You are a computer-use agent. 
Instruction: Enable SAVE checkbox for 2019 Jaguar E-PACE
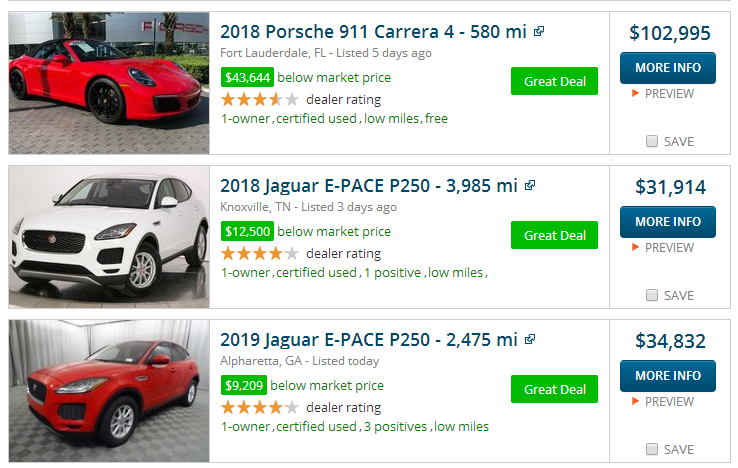pyautogui.click(x=652, y=449)
